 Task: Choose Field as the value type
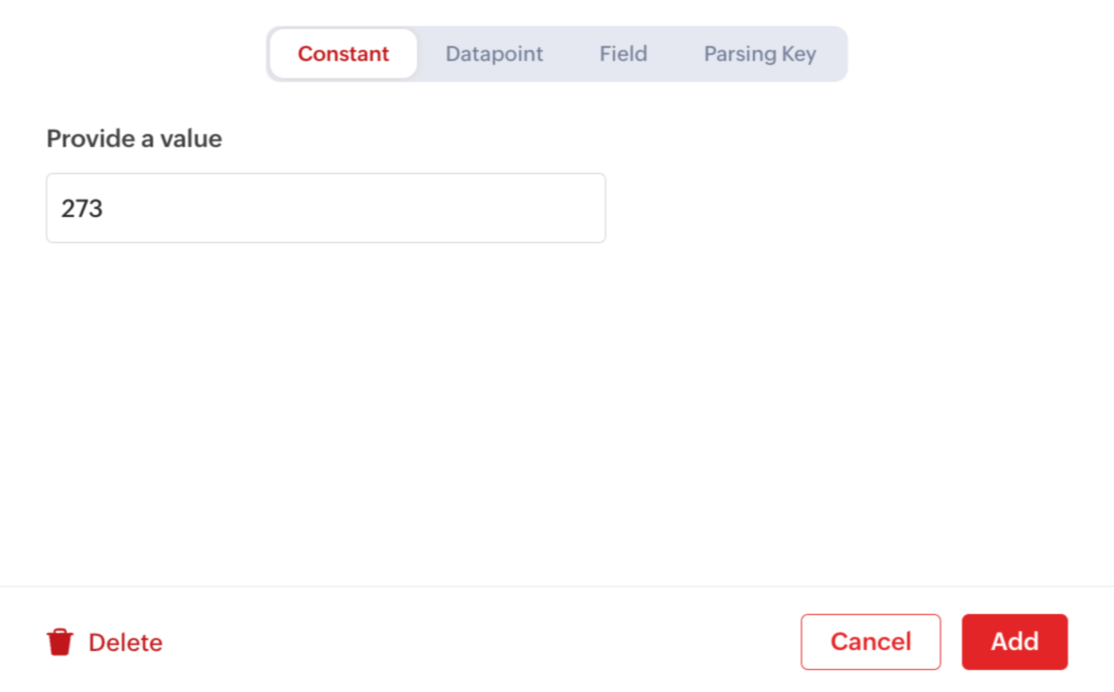pos(623,54)
